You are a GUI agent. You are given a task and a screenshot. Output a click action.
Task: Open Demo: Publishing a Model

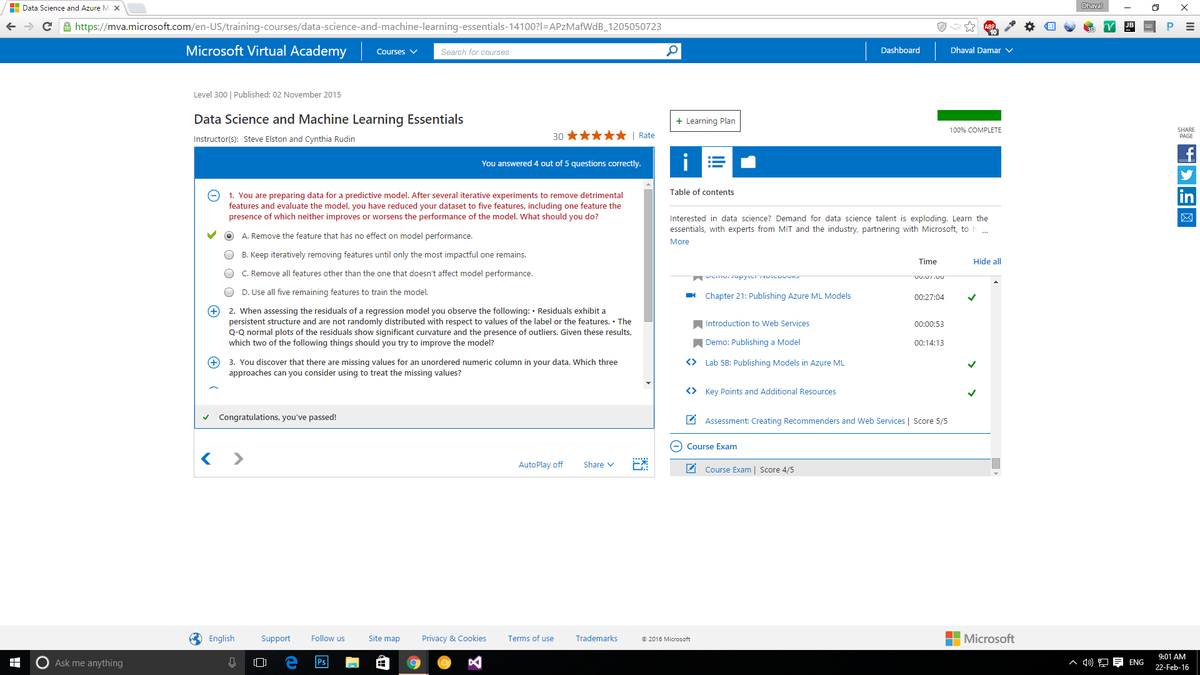[x=752, y=342]
